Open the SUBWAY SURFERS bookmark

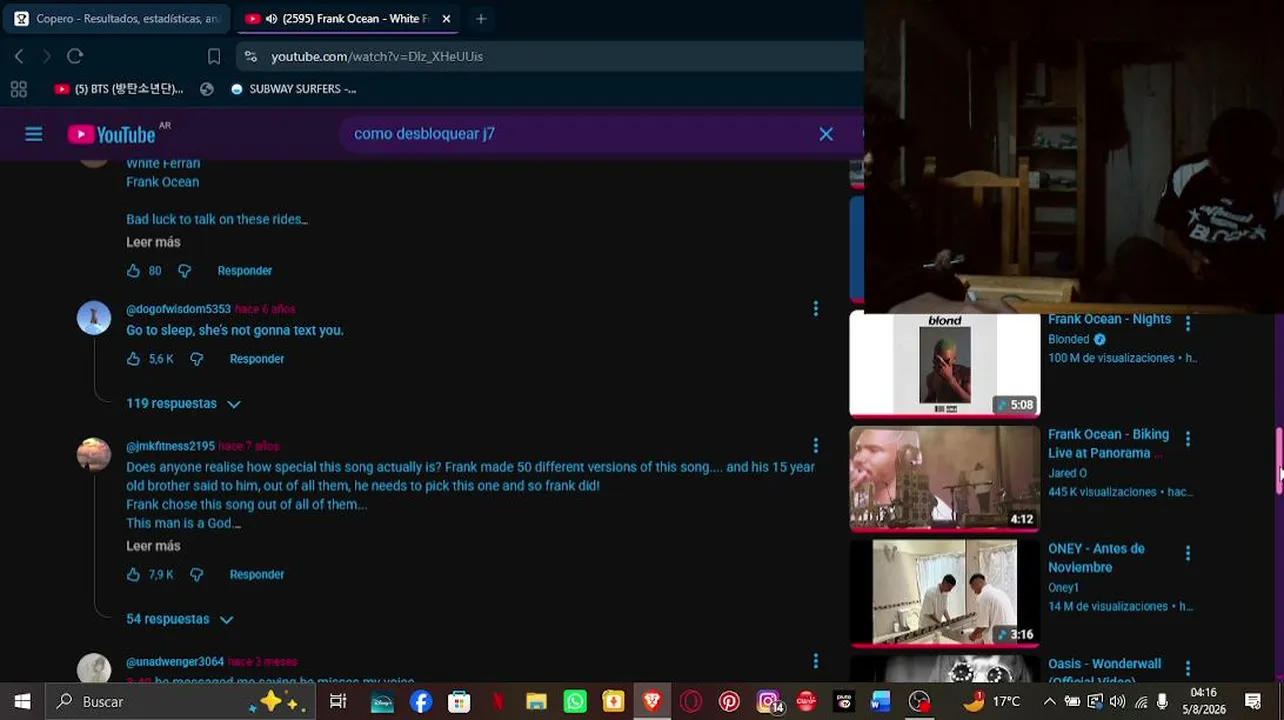(x=293, y=89)
